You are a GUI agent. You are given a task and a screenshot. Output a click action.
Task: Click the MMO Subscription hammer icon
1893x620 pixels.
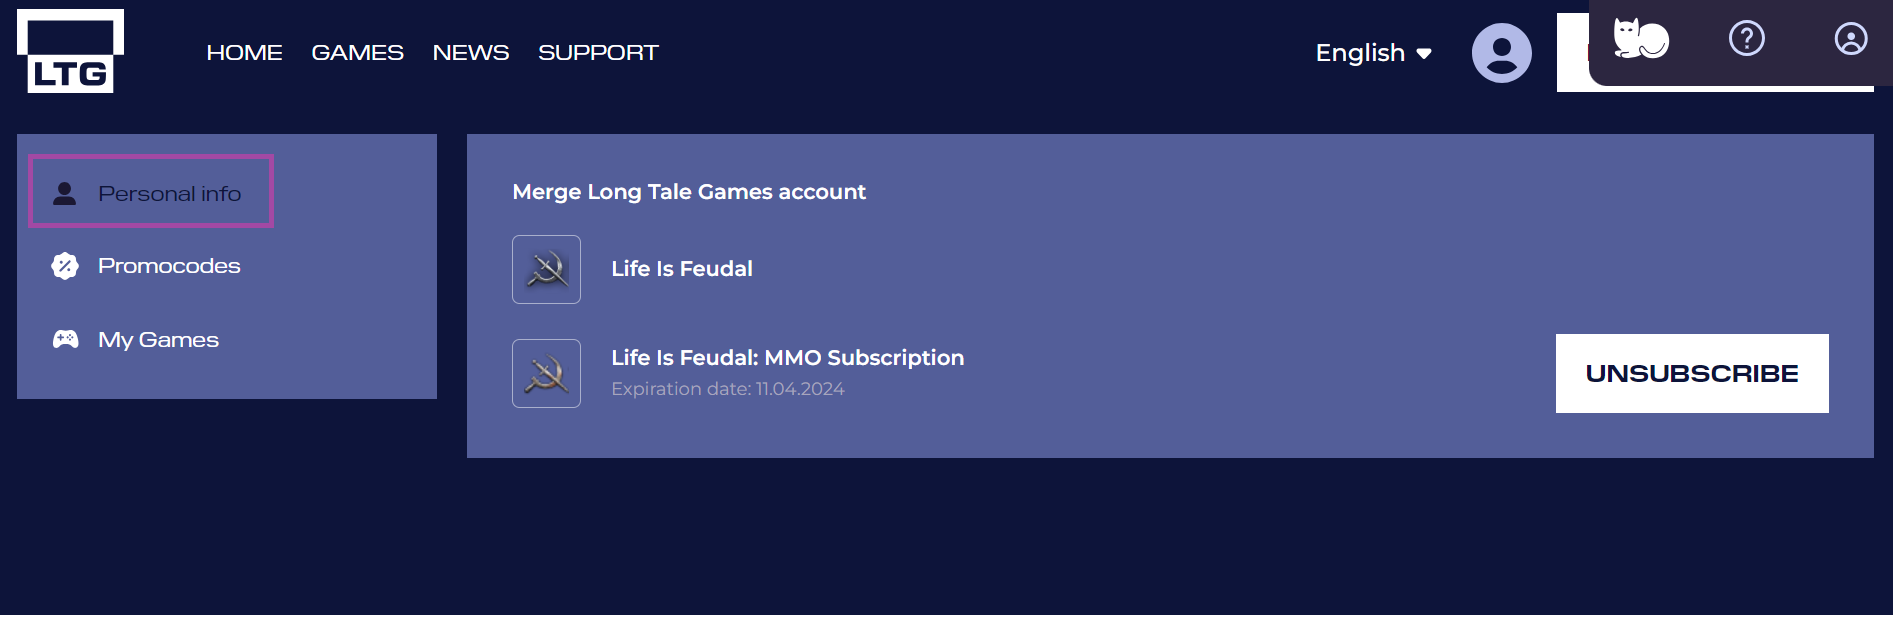pos(546,373)
